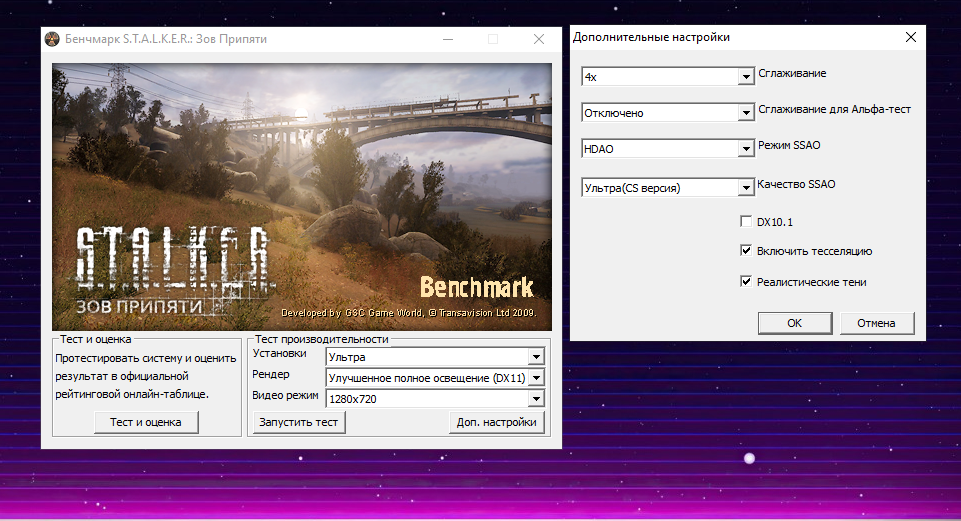Close the Дополнительные настройки dialog
961x521 pixels.
911,37
